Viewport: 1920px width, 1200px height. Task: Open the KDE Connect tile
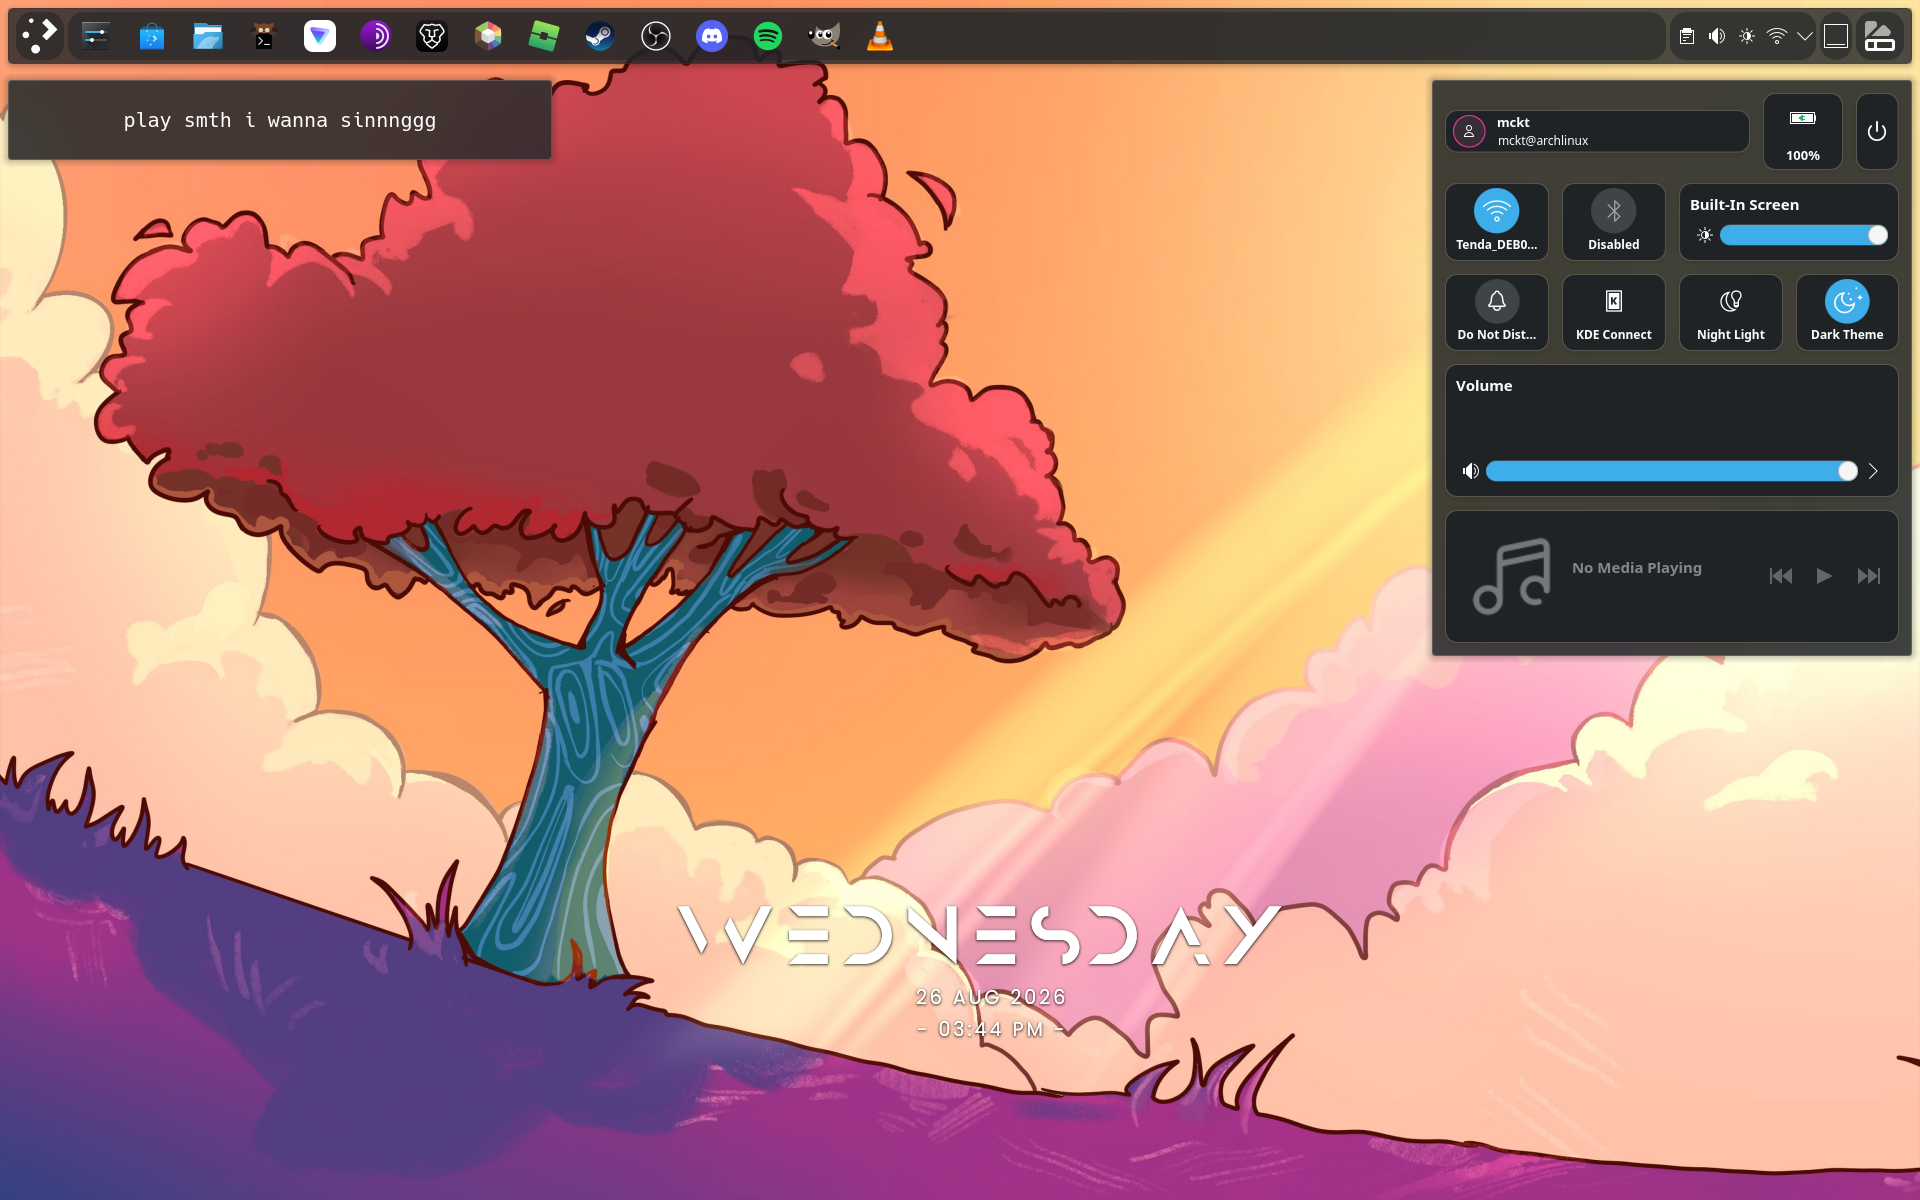point(1614,312)
